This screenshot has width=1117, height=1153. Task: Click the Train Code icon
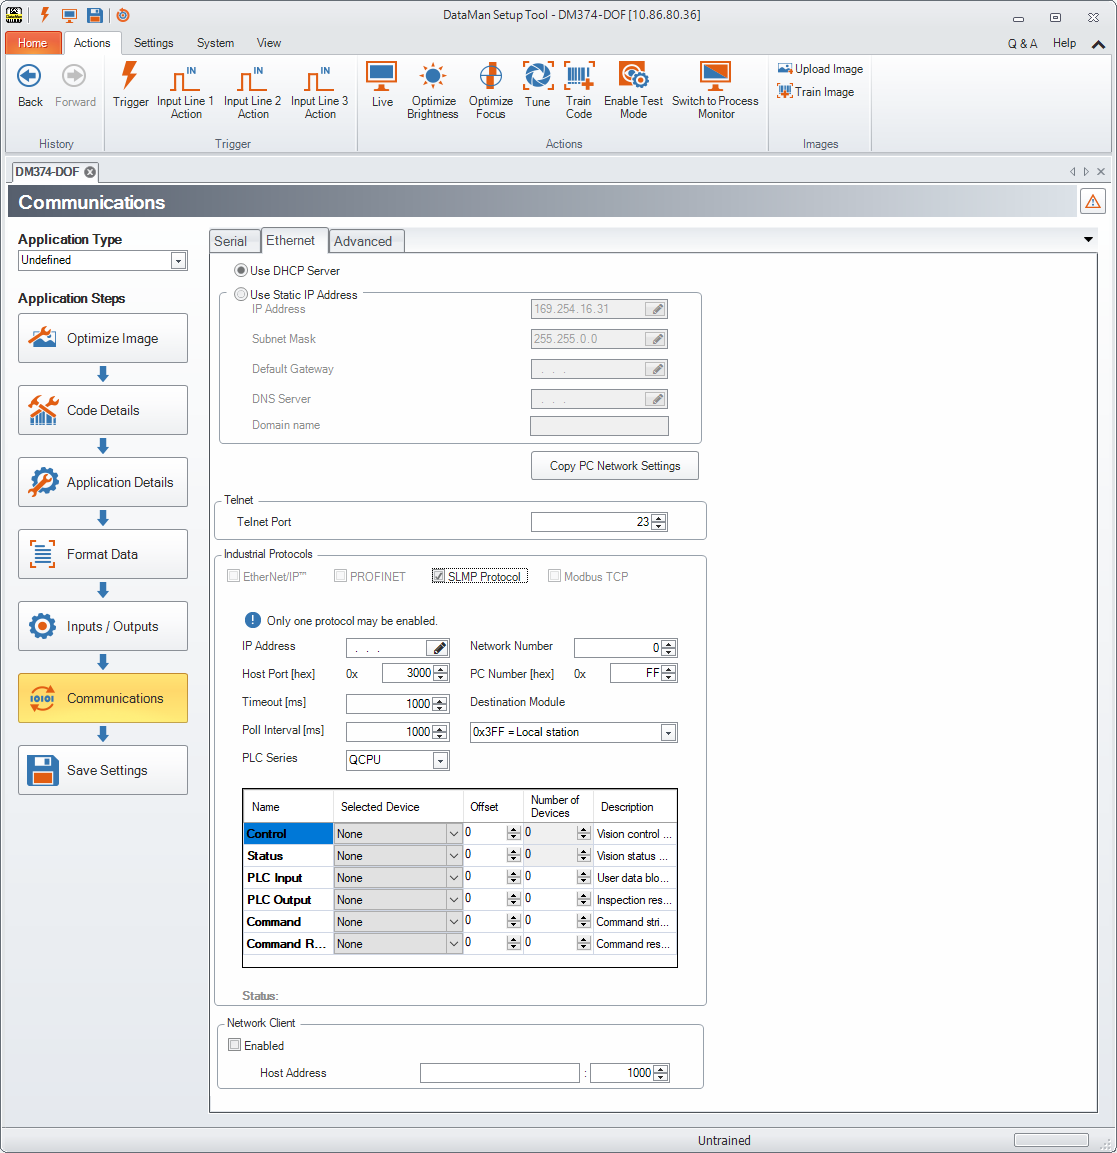[579, 78]
